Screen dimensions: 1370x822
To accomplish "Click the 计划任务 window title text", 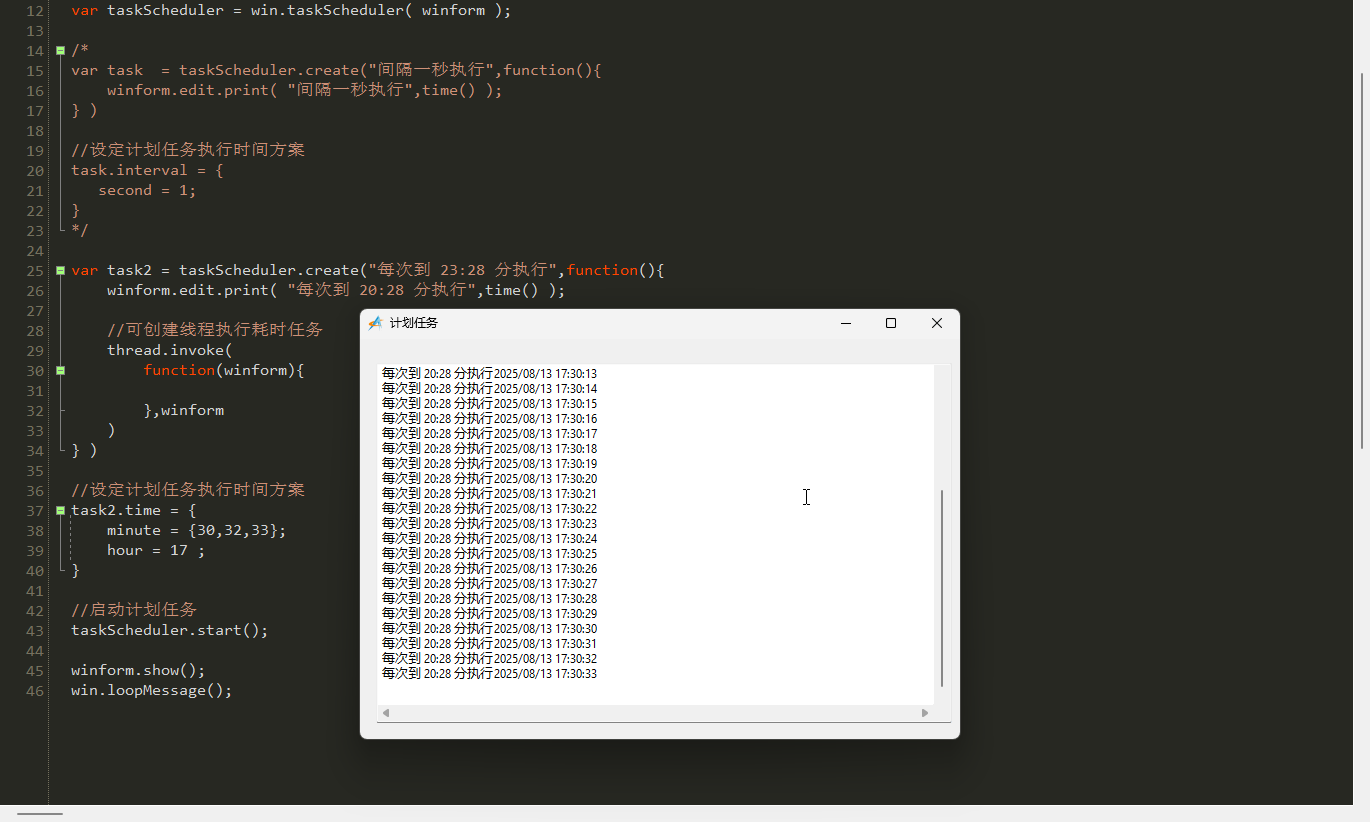I will point(414,323).
